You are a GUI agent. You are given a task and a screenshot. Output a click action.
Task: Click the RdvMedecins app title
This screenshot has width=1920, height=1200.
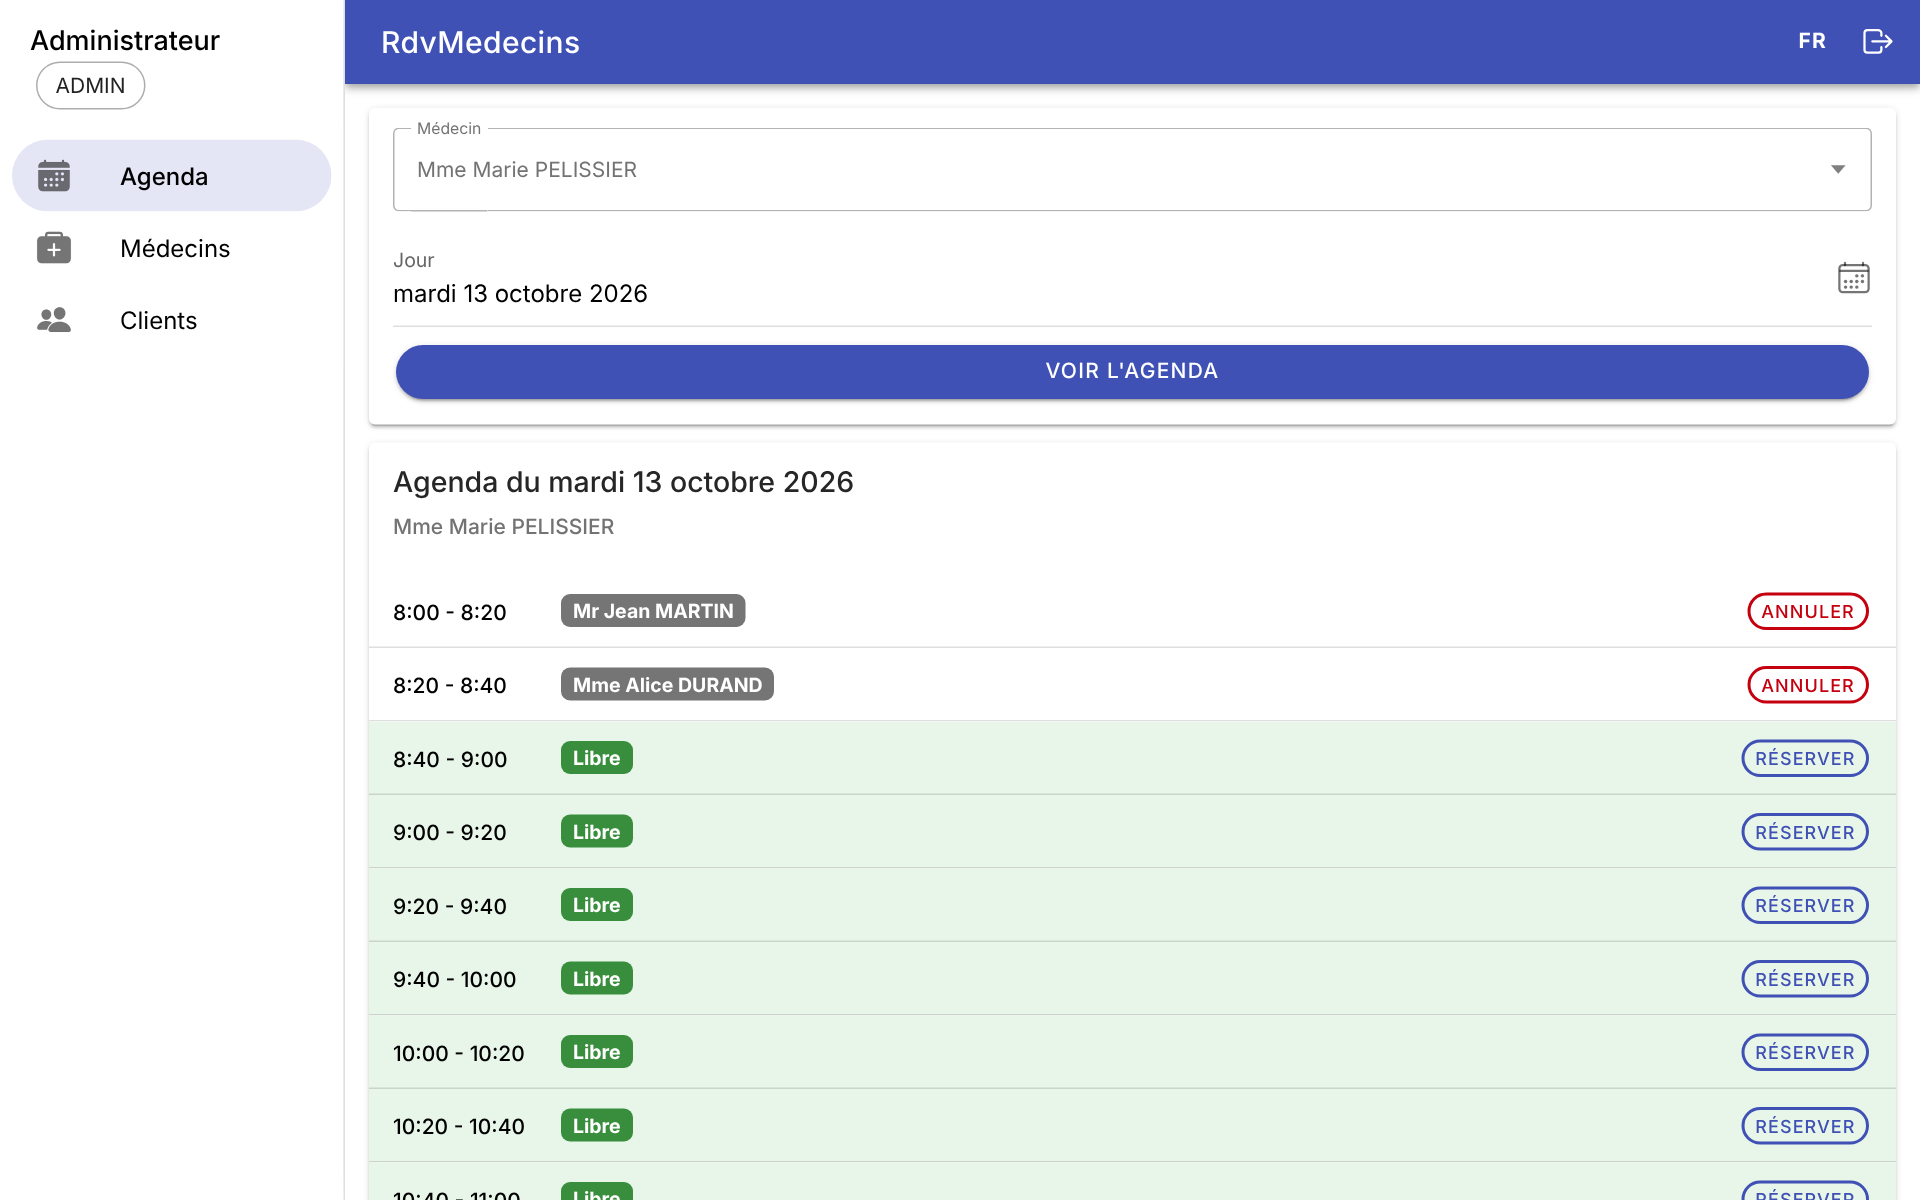[480, 42]
